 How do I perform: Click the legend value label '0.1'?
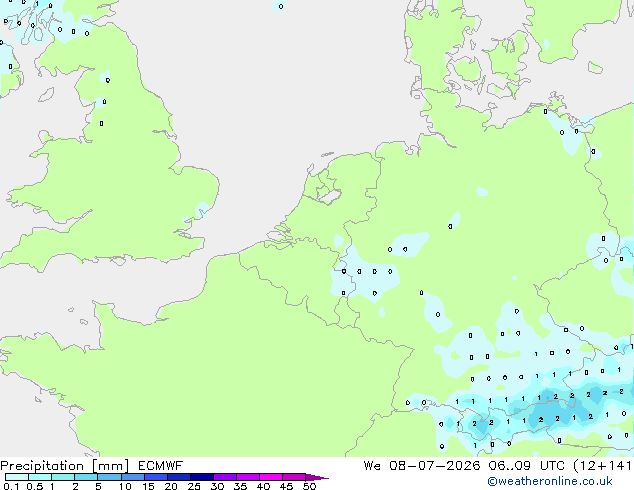pyautogui.click(x=11, y=486)
